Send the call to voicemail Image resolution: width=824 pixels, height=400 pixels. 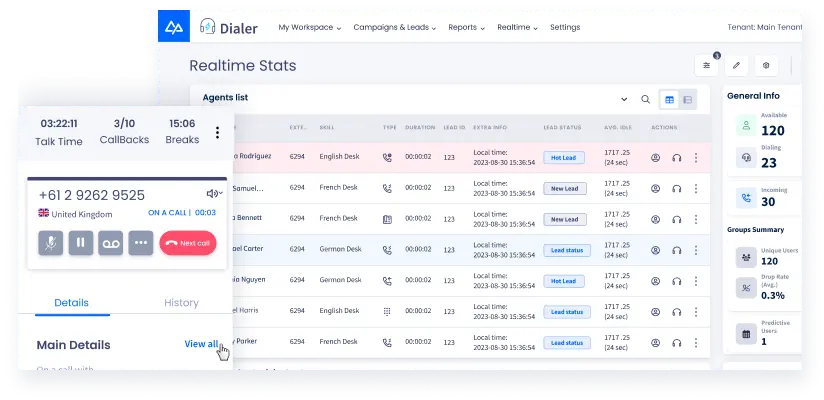[111, 243]
